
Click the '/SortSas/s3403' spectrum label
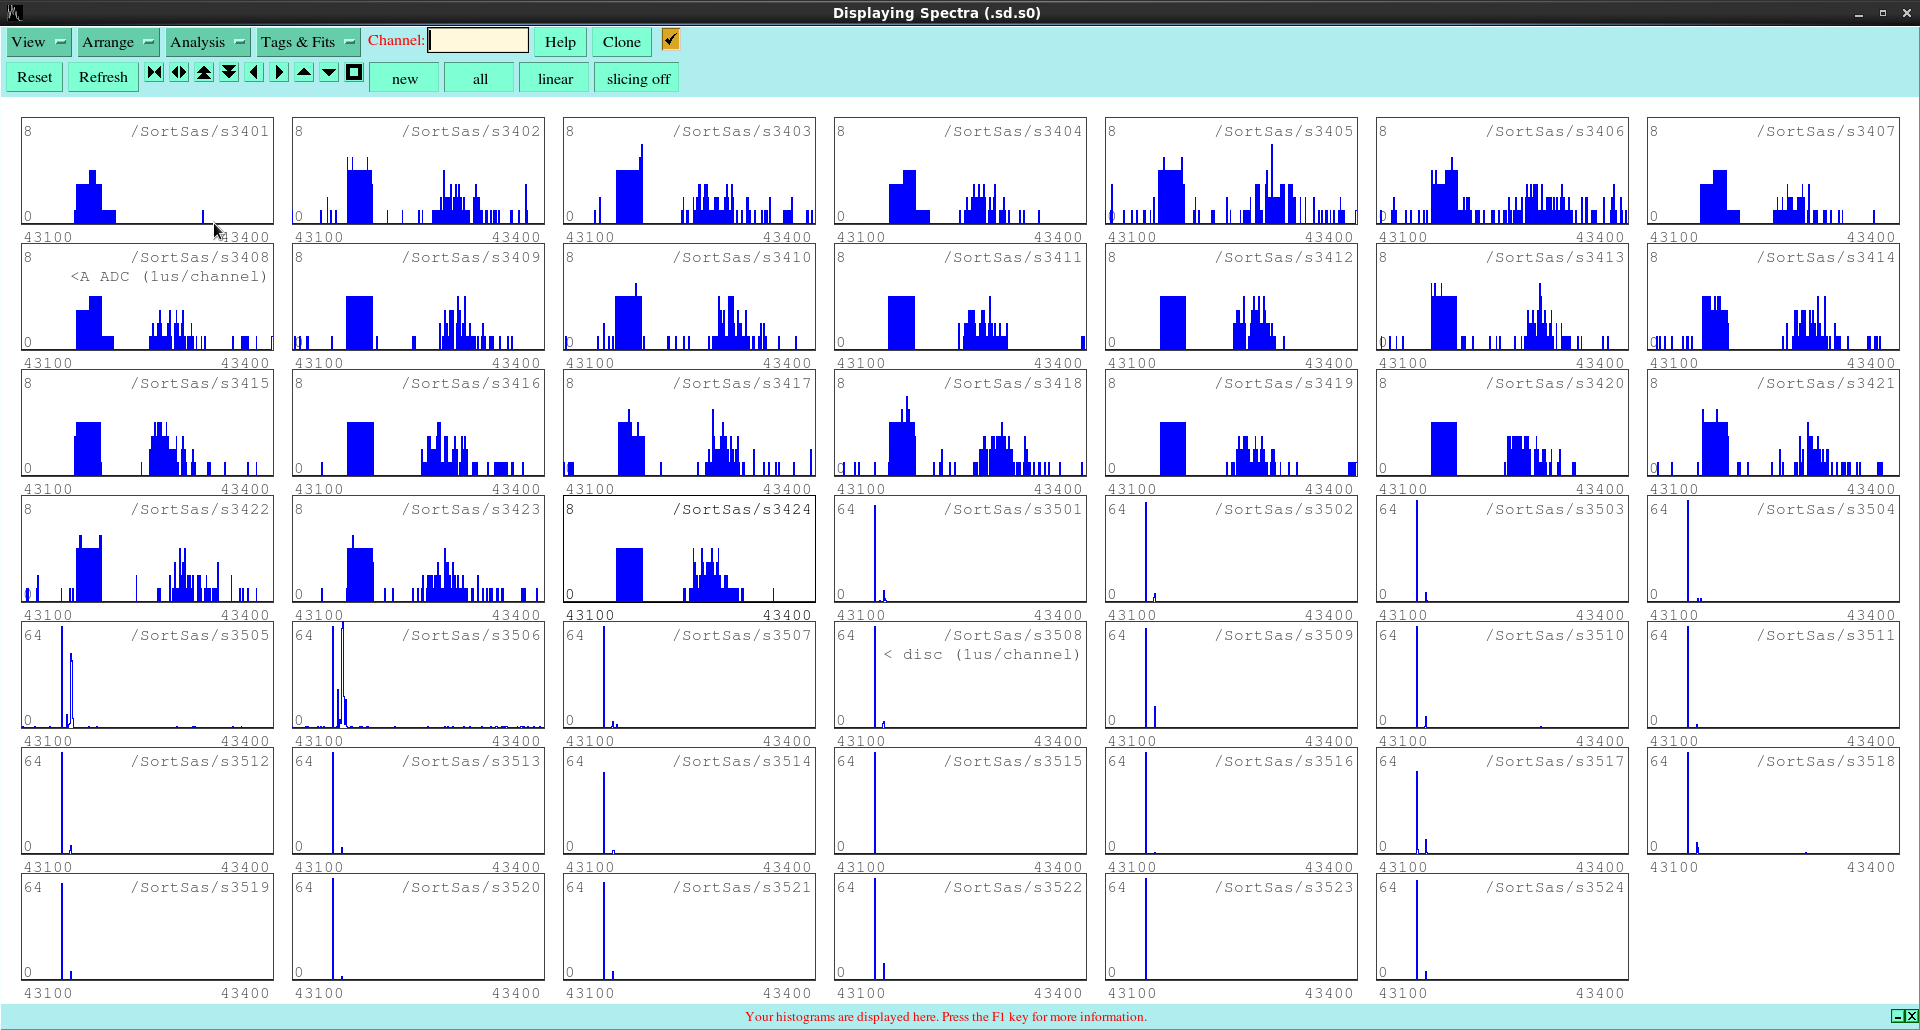[x=742, y=131]
